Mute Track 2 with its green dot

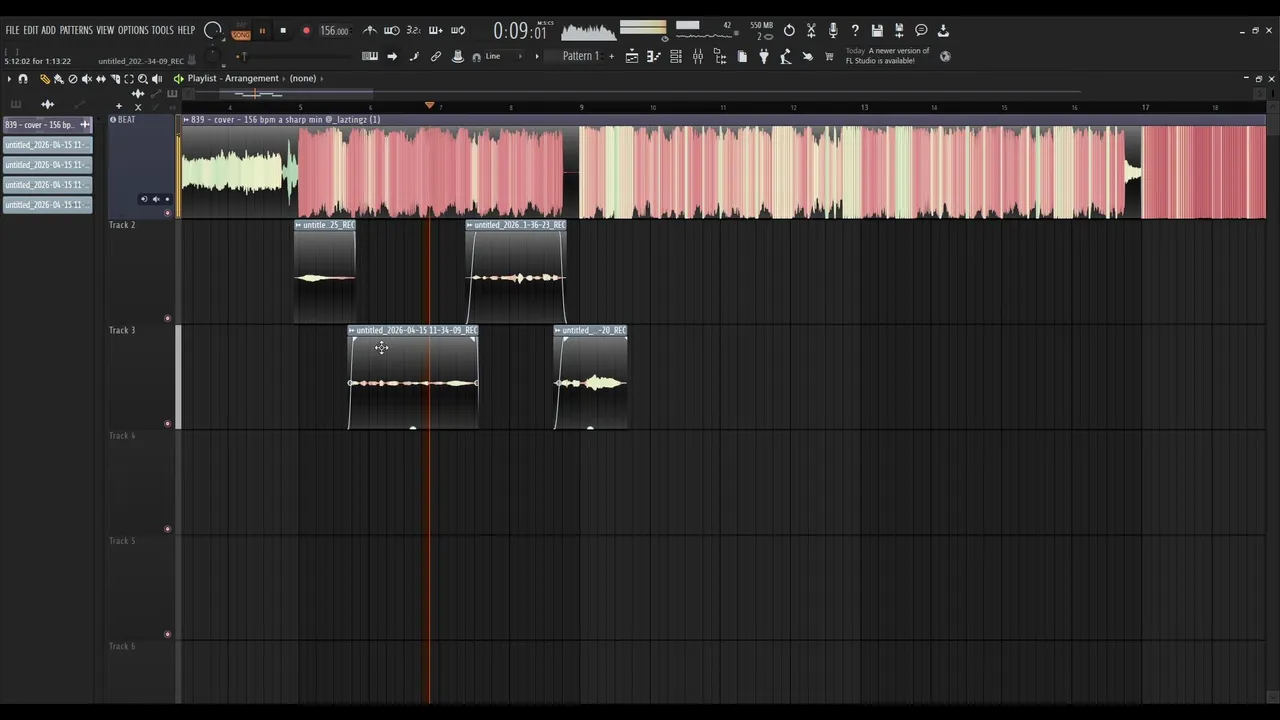pyautogui.click(x=167, y=318)
